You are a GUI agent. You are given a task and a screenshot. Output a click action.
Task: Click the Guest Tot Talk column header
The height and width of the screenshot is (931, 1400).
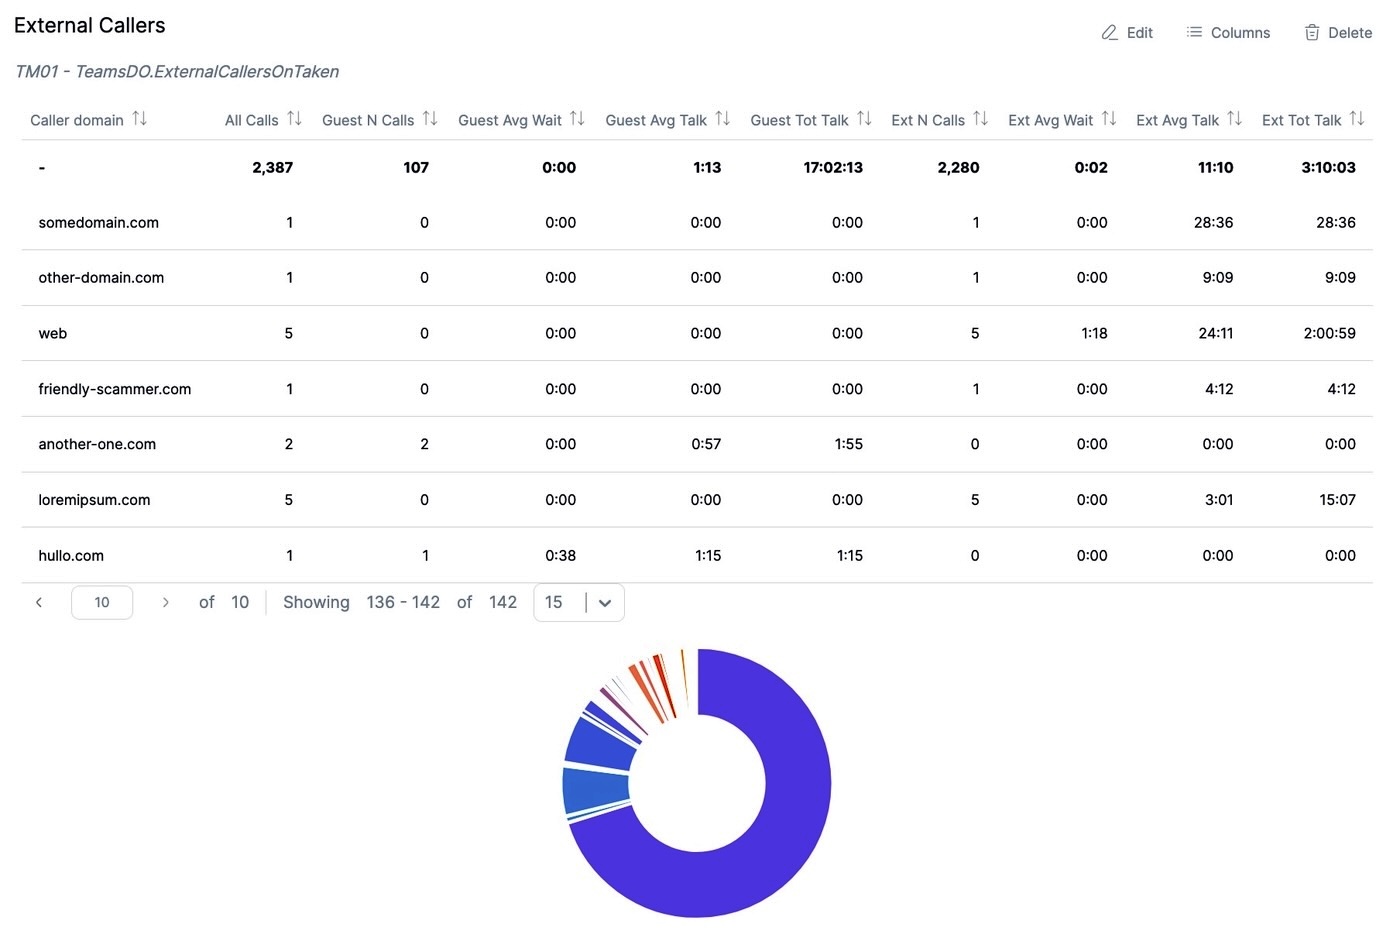pos(799,120)
